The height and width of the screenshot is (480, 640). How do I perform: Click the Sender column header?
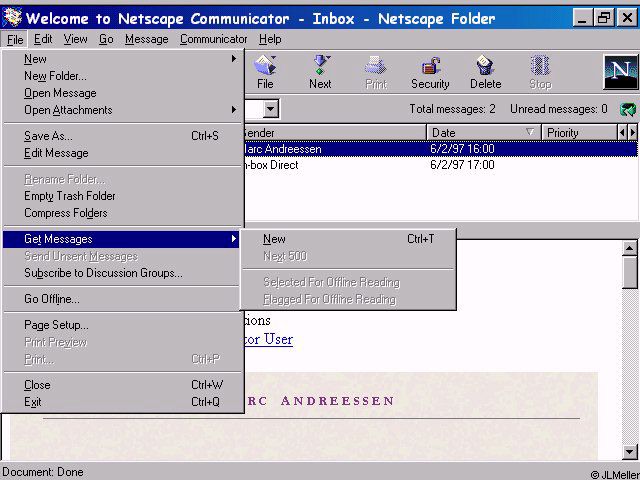(335, 133)
